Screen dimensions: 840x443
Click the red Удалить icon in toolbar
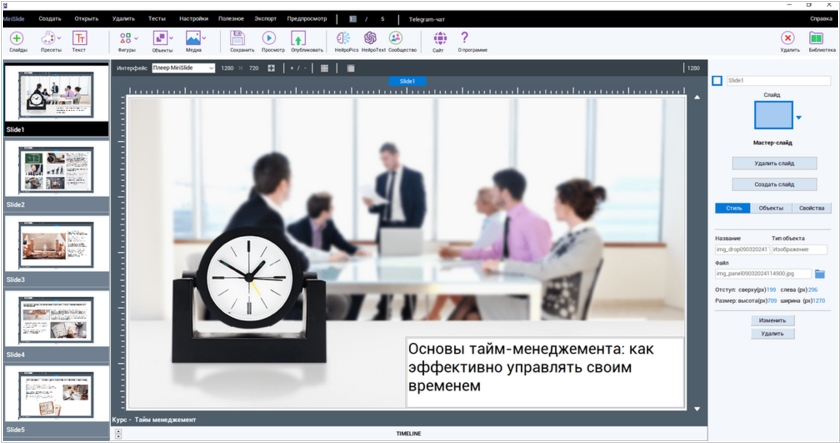[788, 38]
